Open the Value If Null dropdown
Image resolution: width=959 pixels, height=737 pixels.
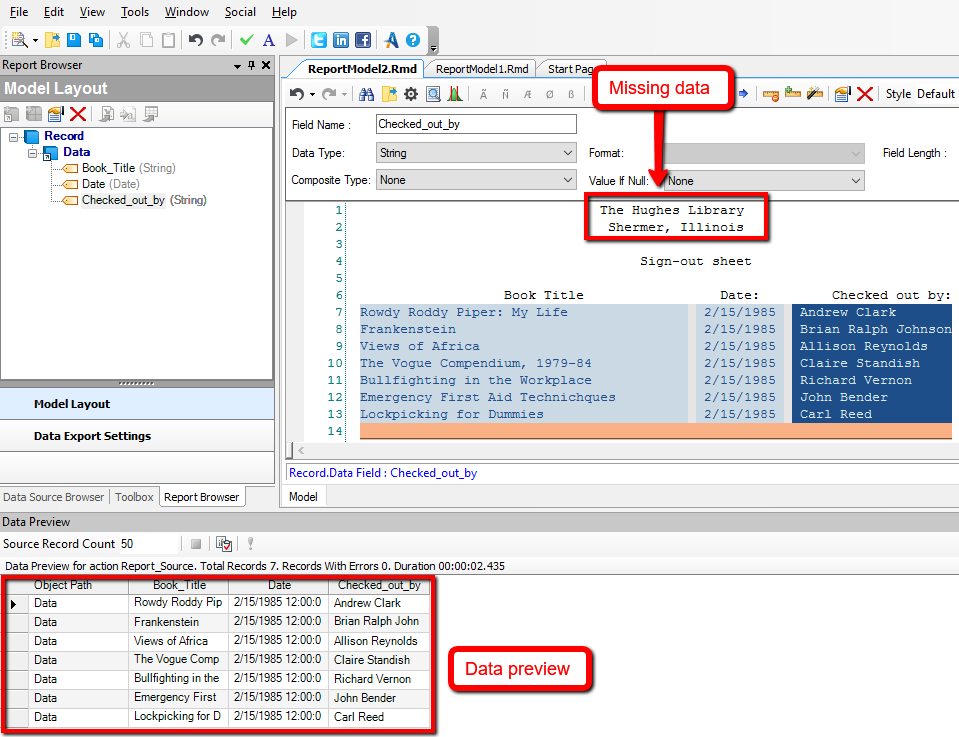[763, 181]
